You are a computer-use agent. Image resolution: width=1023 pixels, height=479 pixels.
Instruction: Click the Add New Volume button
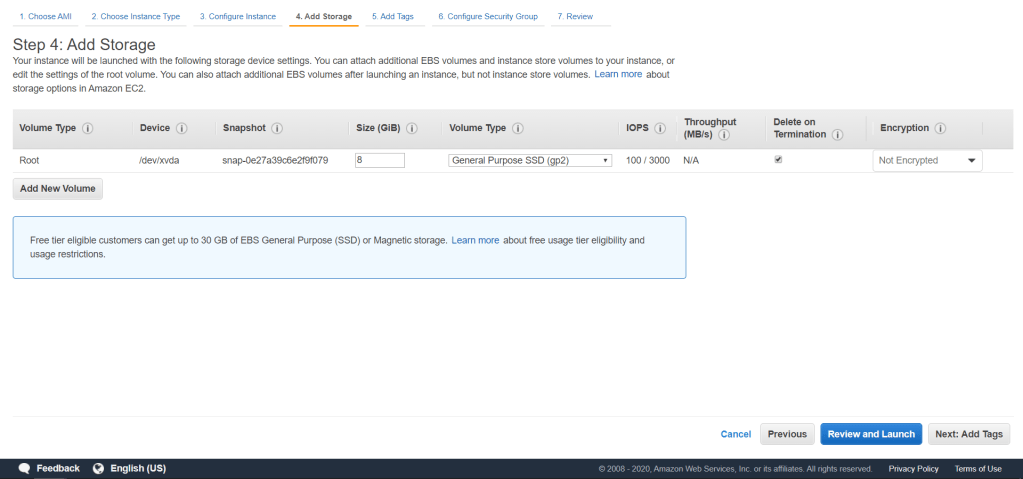click(58, 188)
